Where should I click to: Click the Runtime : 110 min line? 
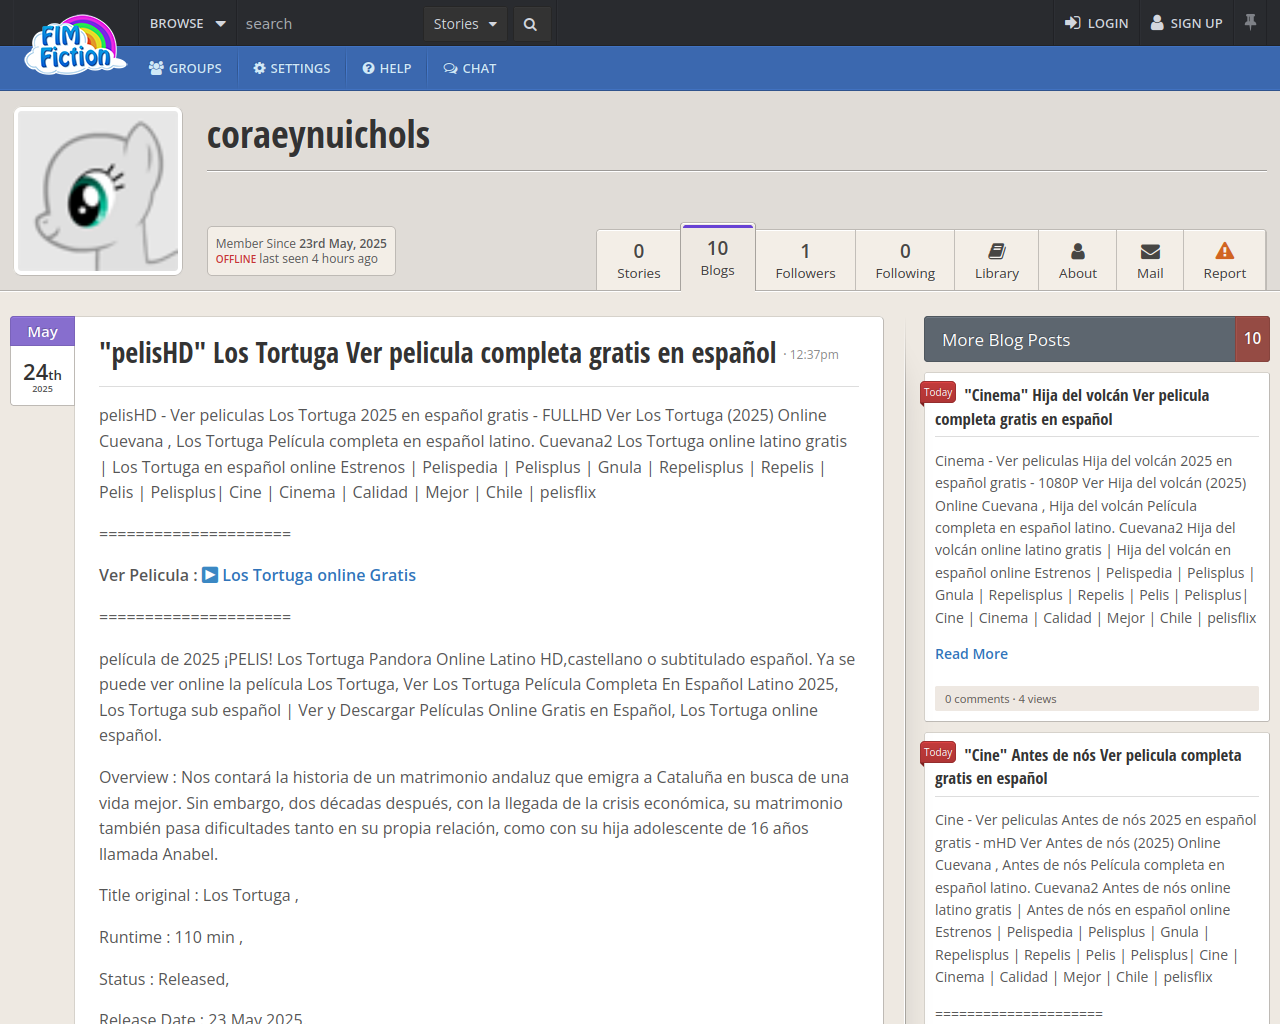171,937
